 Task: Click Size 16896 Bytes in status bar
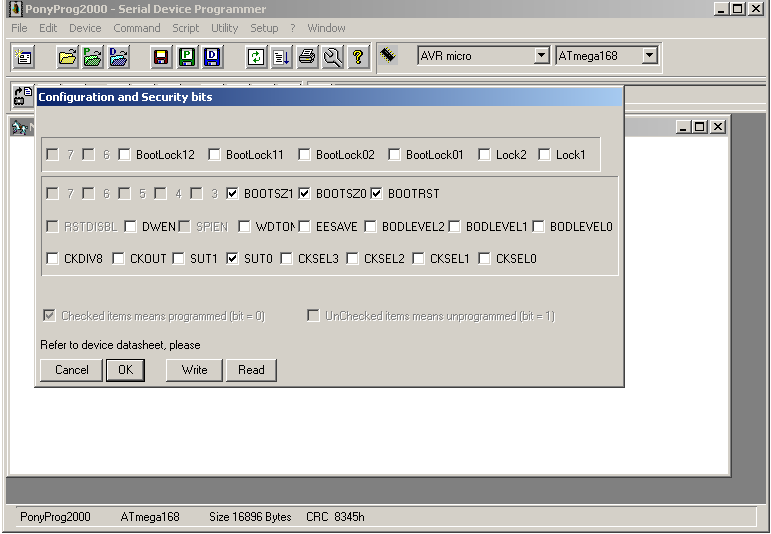pyautogui.click(x=250, y=517)
